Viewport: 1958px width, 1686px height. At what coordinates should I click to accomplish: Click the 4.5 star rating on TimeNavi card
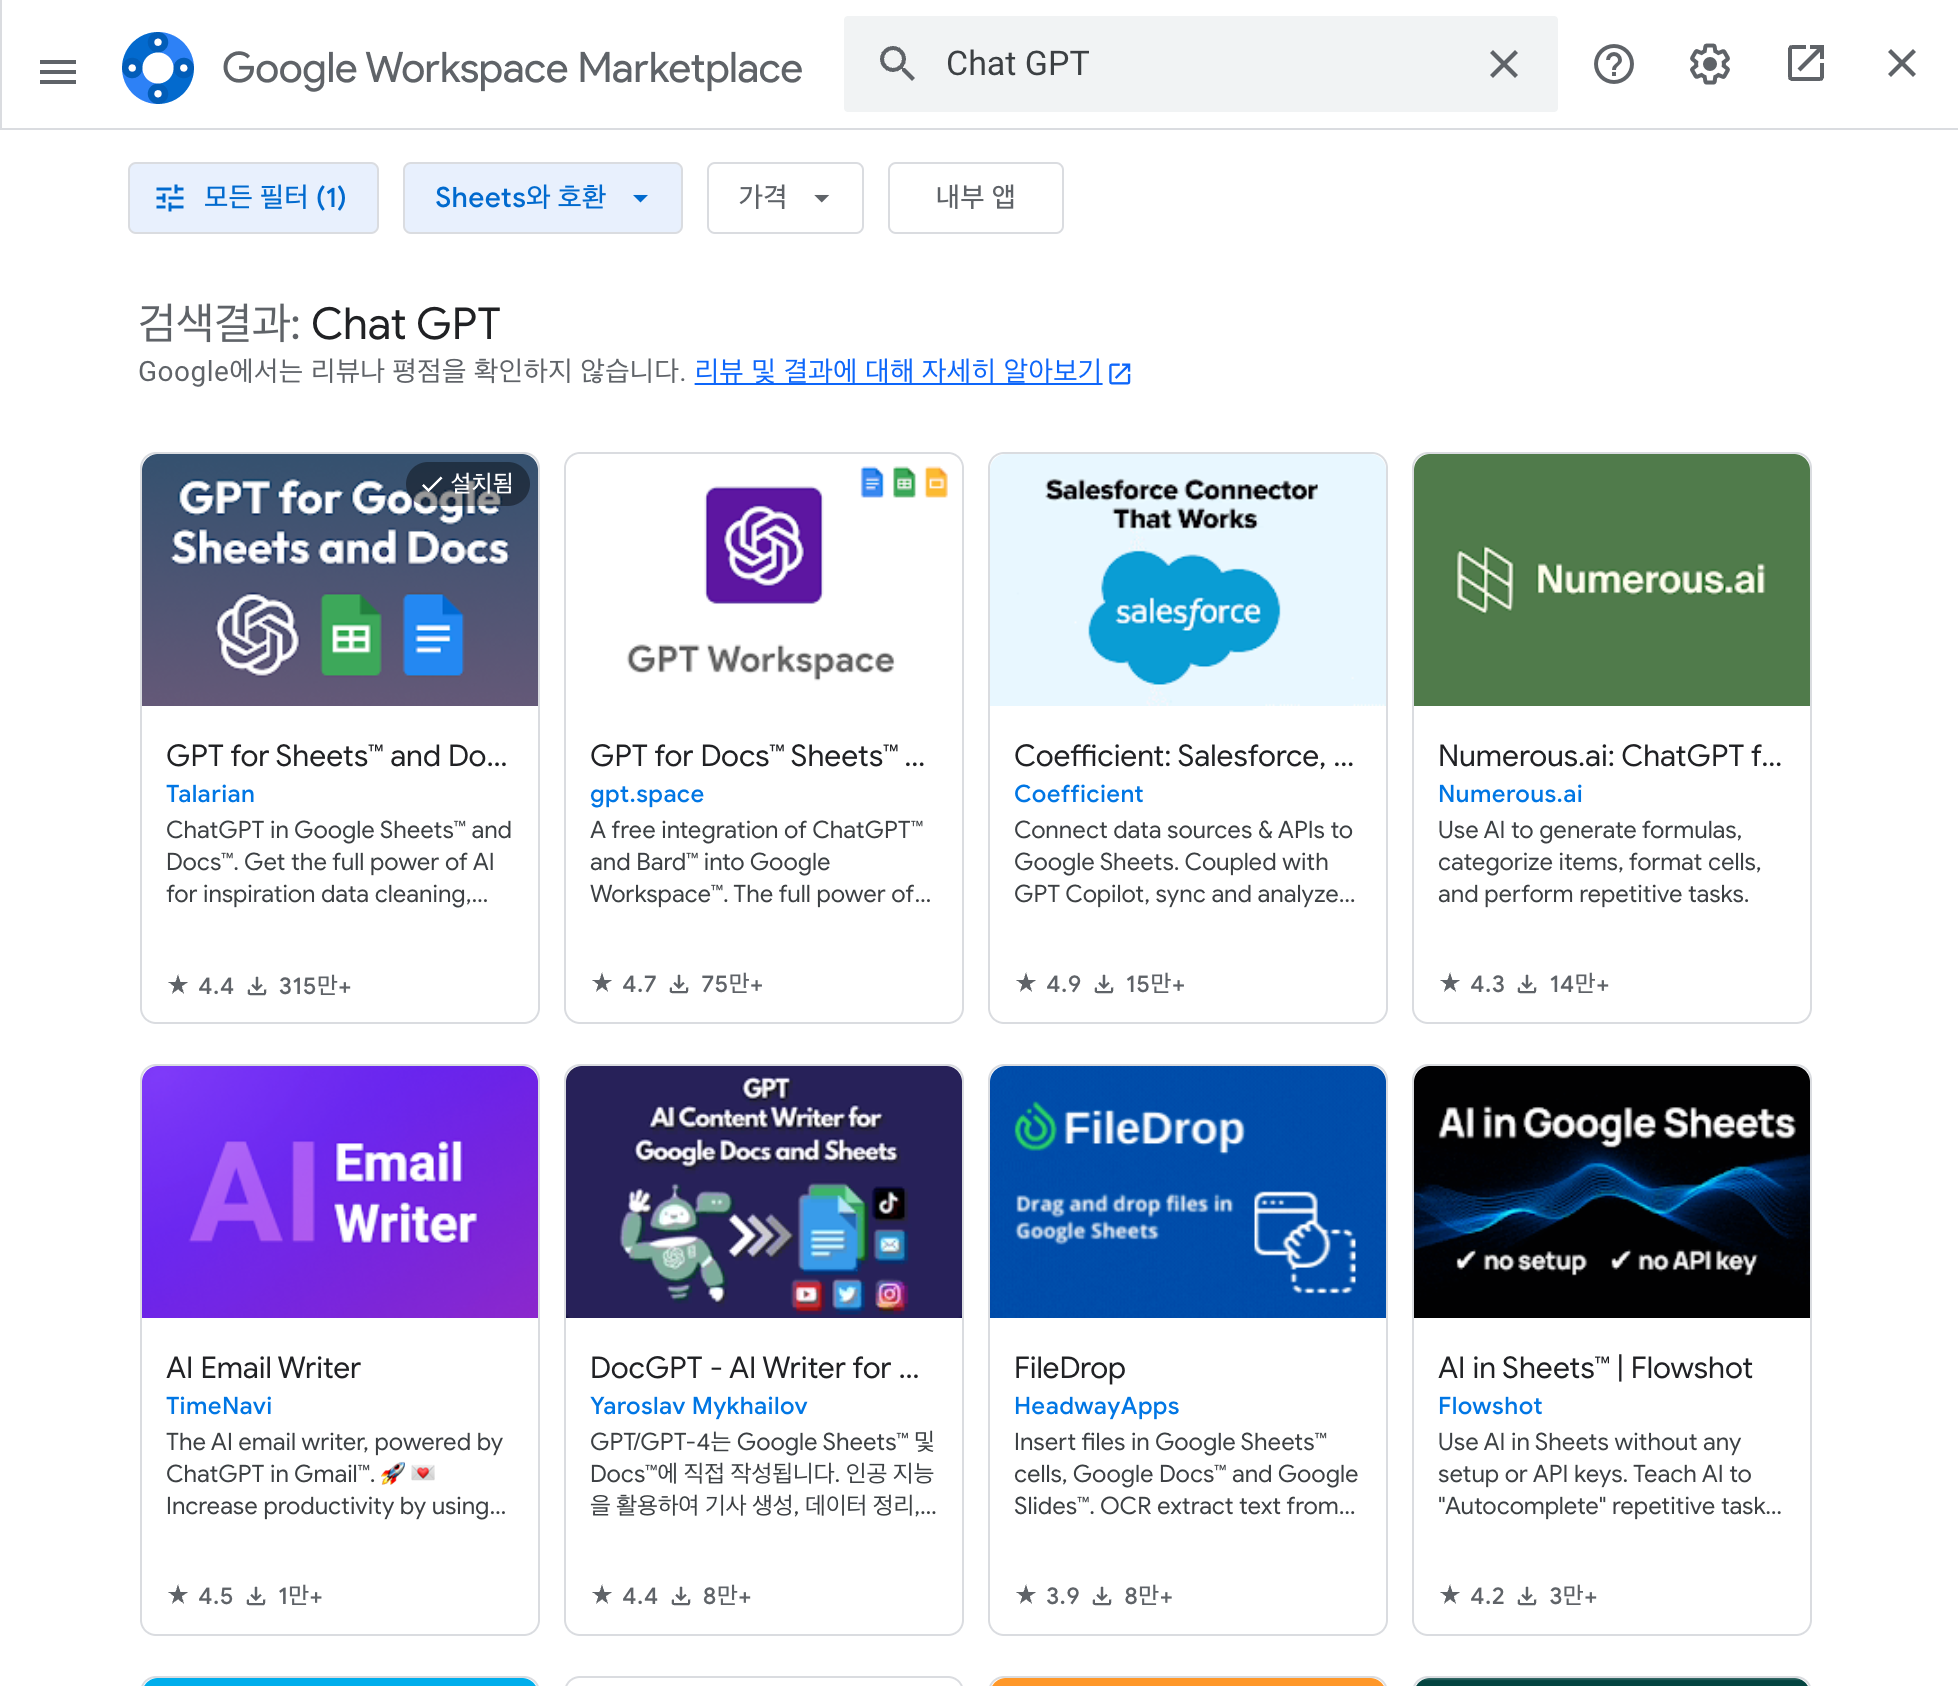(x=201, y=1596)
